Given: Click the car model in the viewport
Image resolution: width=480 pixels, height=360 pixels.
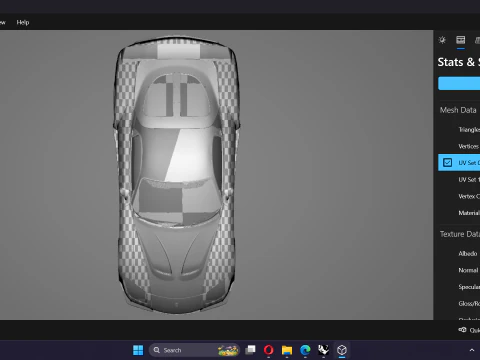Looking at the screenshot, I should coord(177,175).
